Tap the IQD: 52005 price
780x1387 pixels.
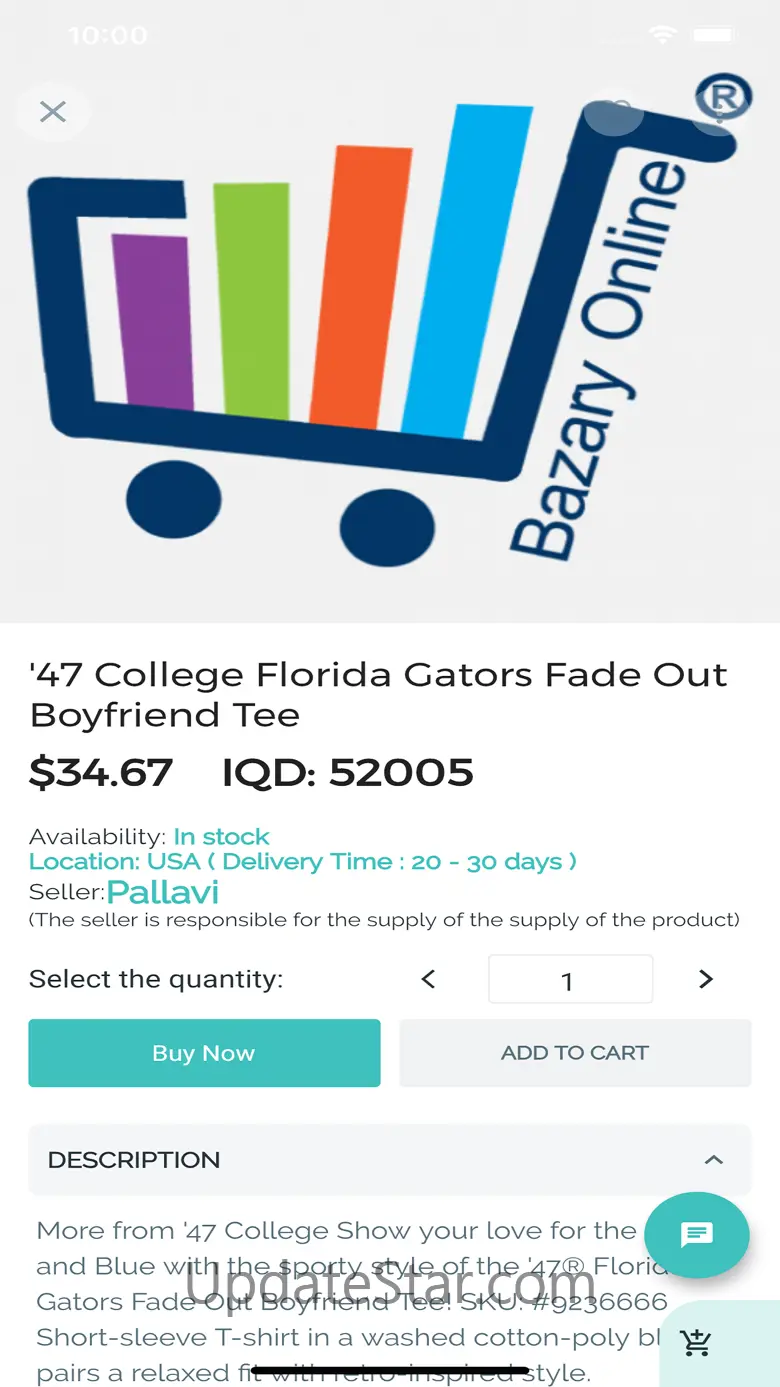click(347, 772)
